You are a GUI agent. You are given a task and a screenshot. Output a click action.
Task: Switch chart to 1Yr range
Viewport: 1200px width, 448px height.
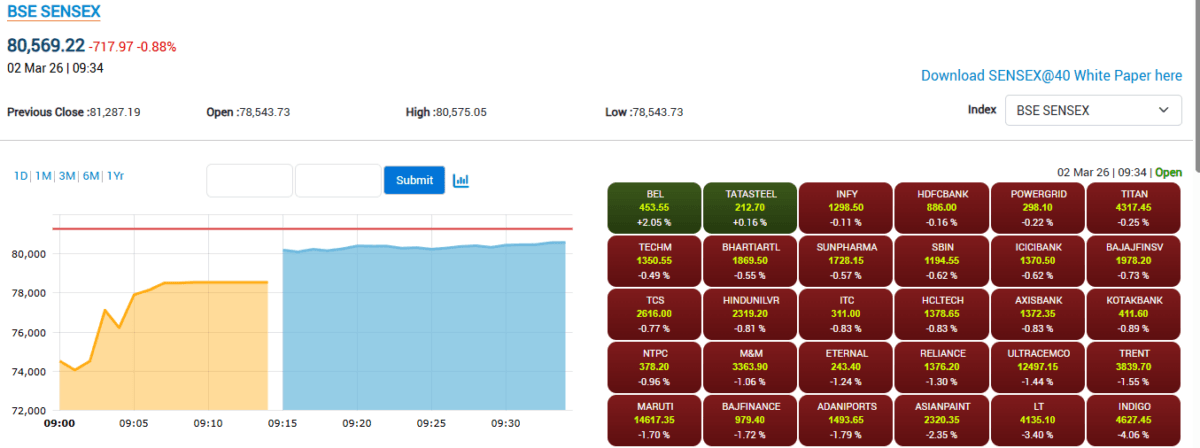(x=115, y=176)
